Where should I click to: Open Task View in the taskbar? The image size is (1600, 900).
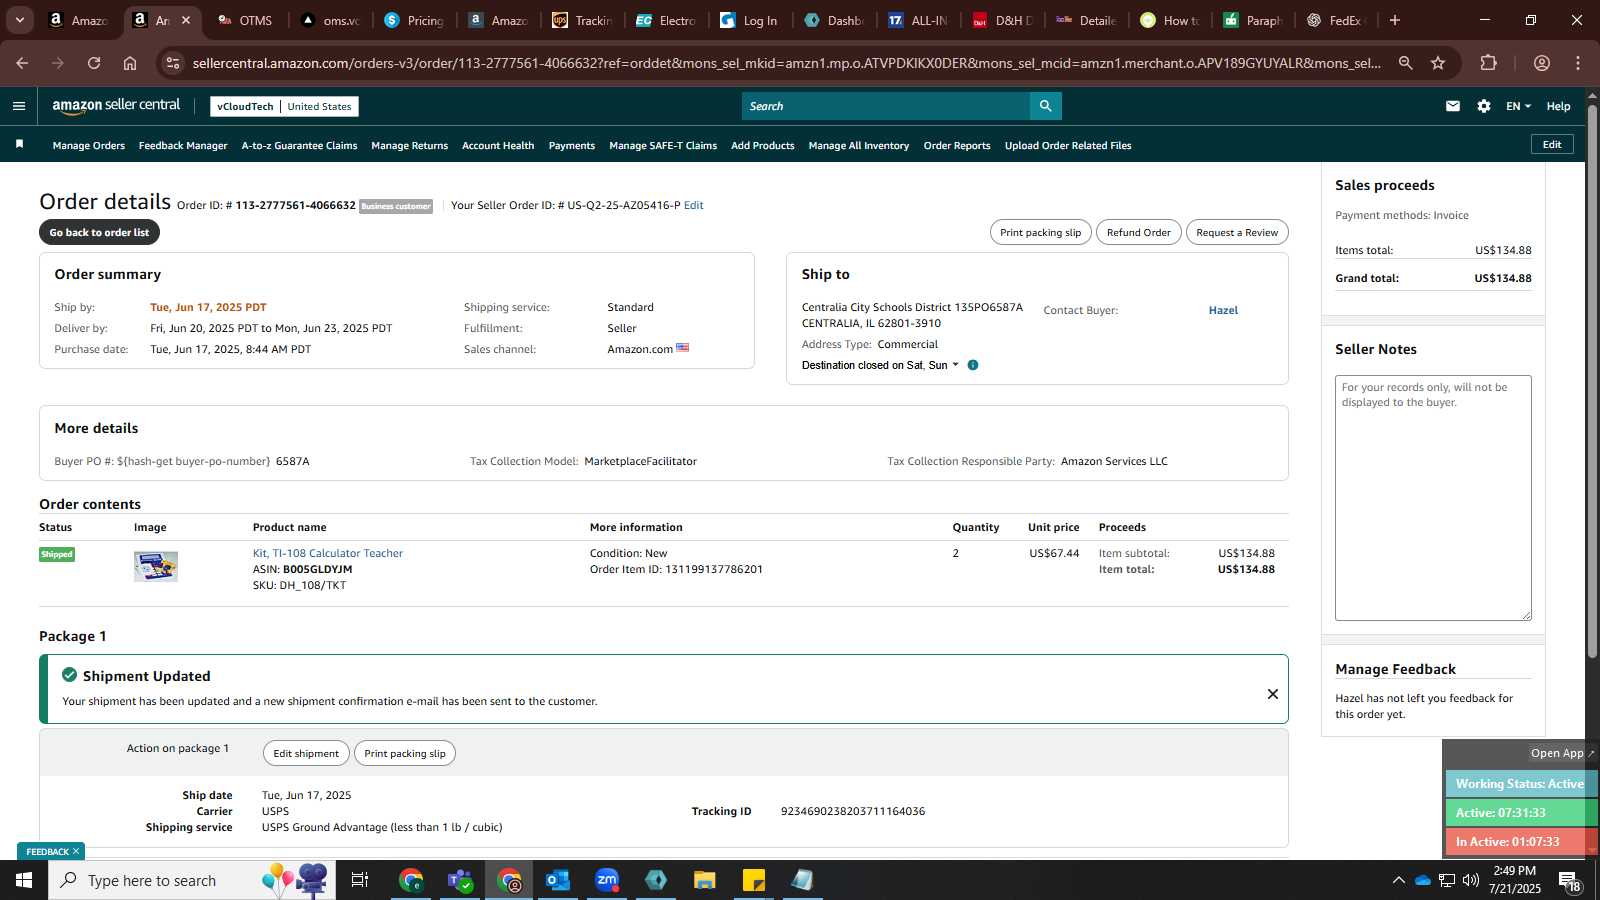tap(360, 880)
